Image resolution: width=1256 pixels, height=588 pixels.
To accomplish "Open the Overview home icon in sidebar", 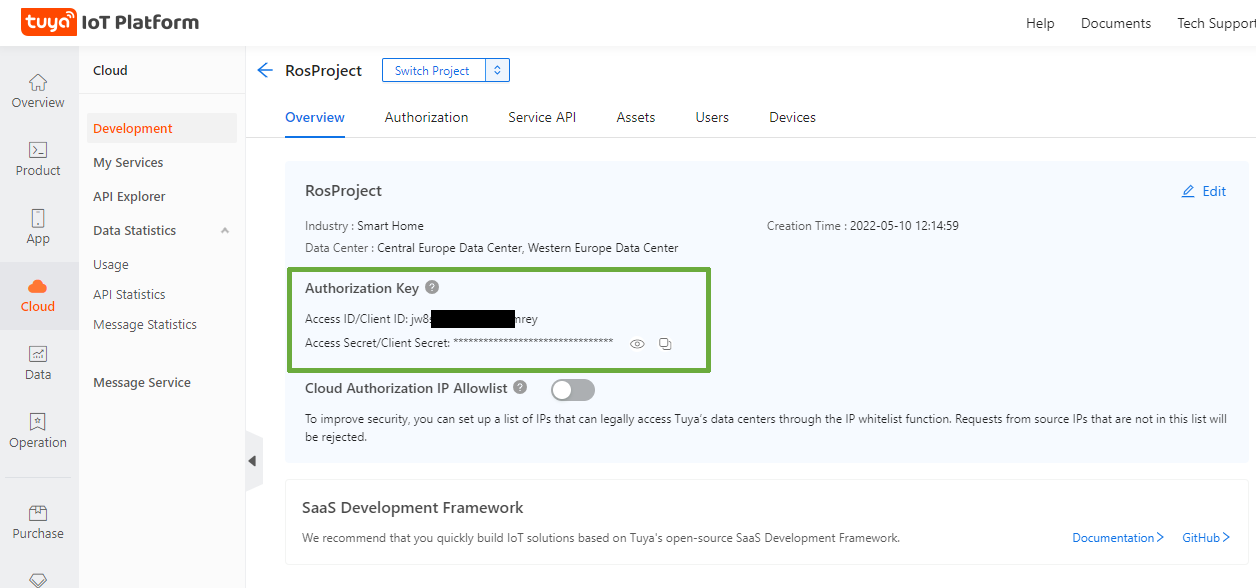I will [38, 82].
